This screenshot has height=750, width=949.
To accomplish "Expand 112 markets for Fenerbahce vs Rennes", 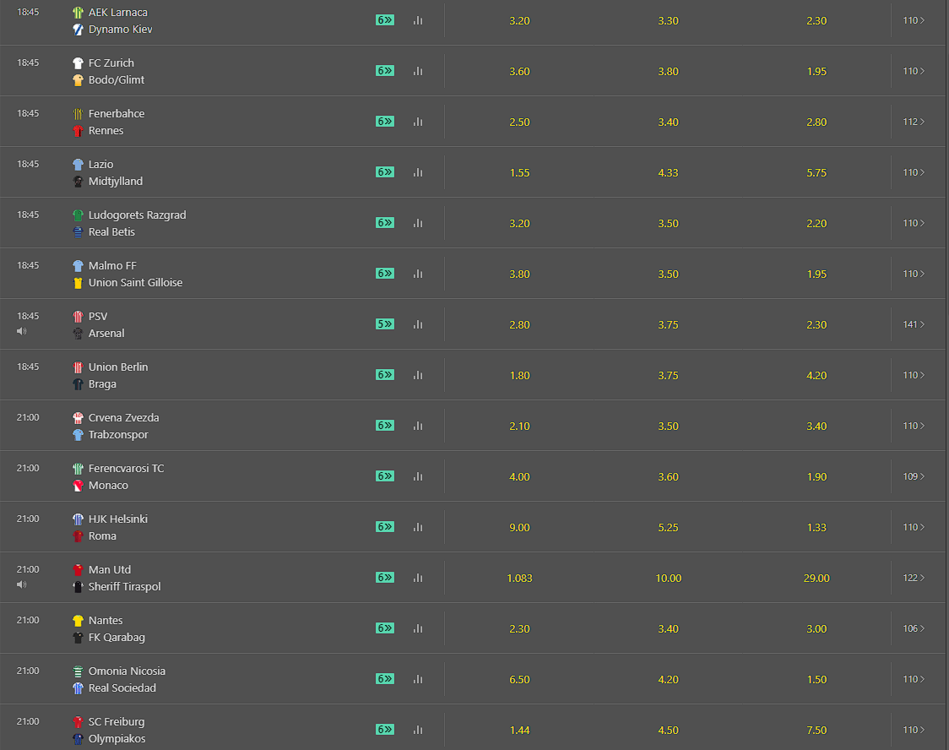I will 913,122.
